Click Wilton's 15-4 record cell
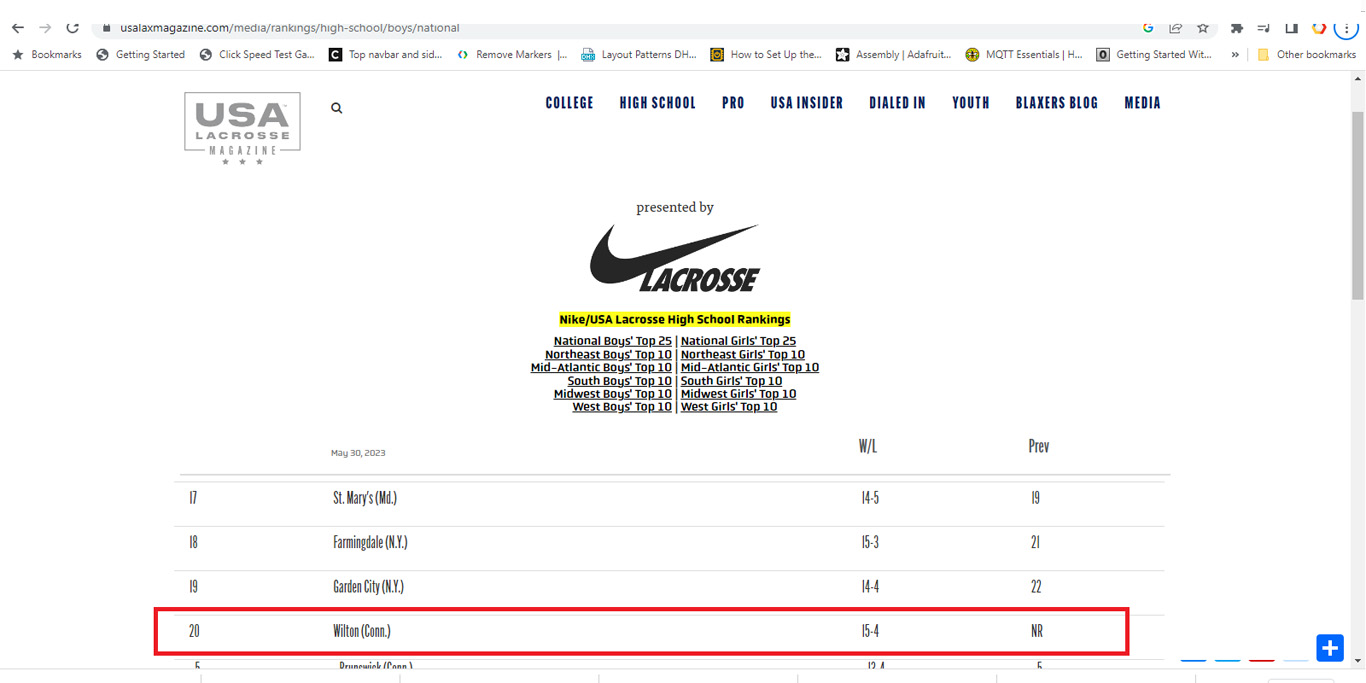1366x683 pixels. [x=870, y=631]
